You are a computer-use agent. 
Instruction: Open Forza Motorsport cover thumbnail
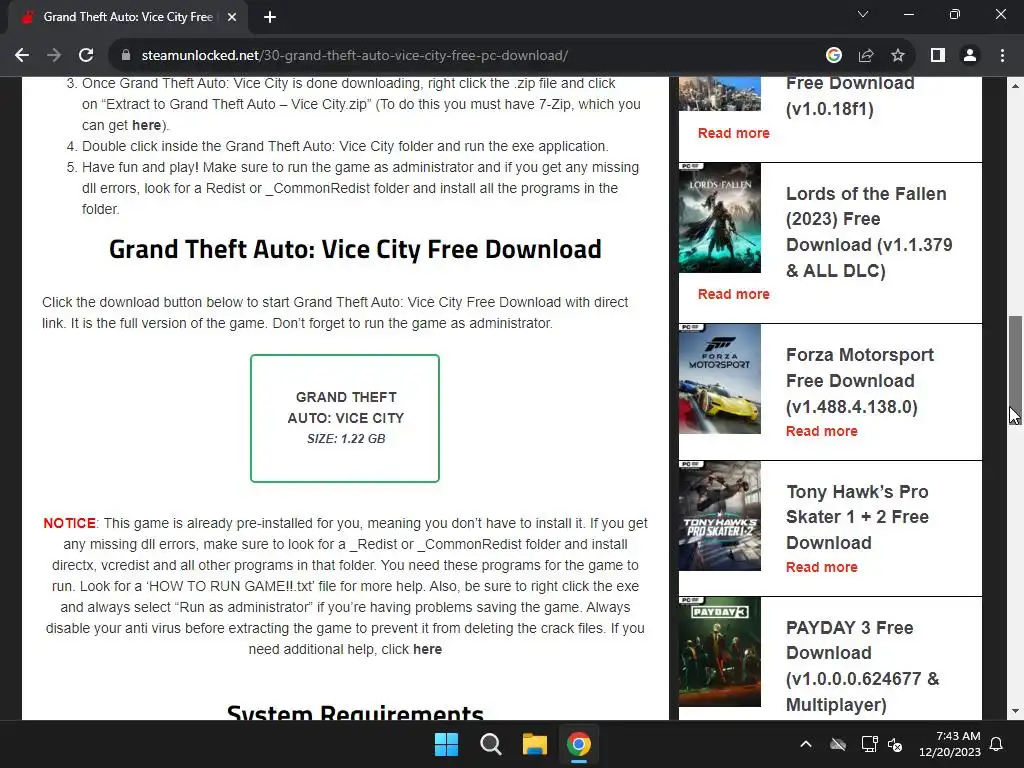point(720,379)
